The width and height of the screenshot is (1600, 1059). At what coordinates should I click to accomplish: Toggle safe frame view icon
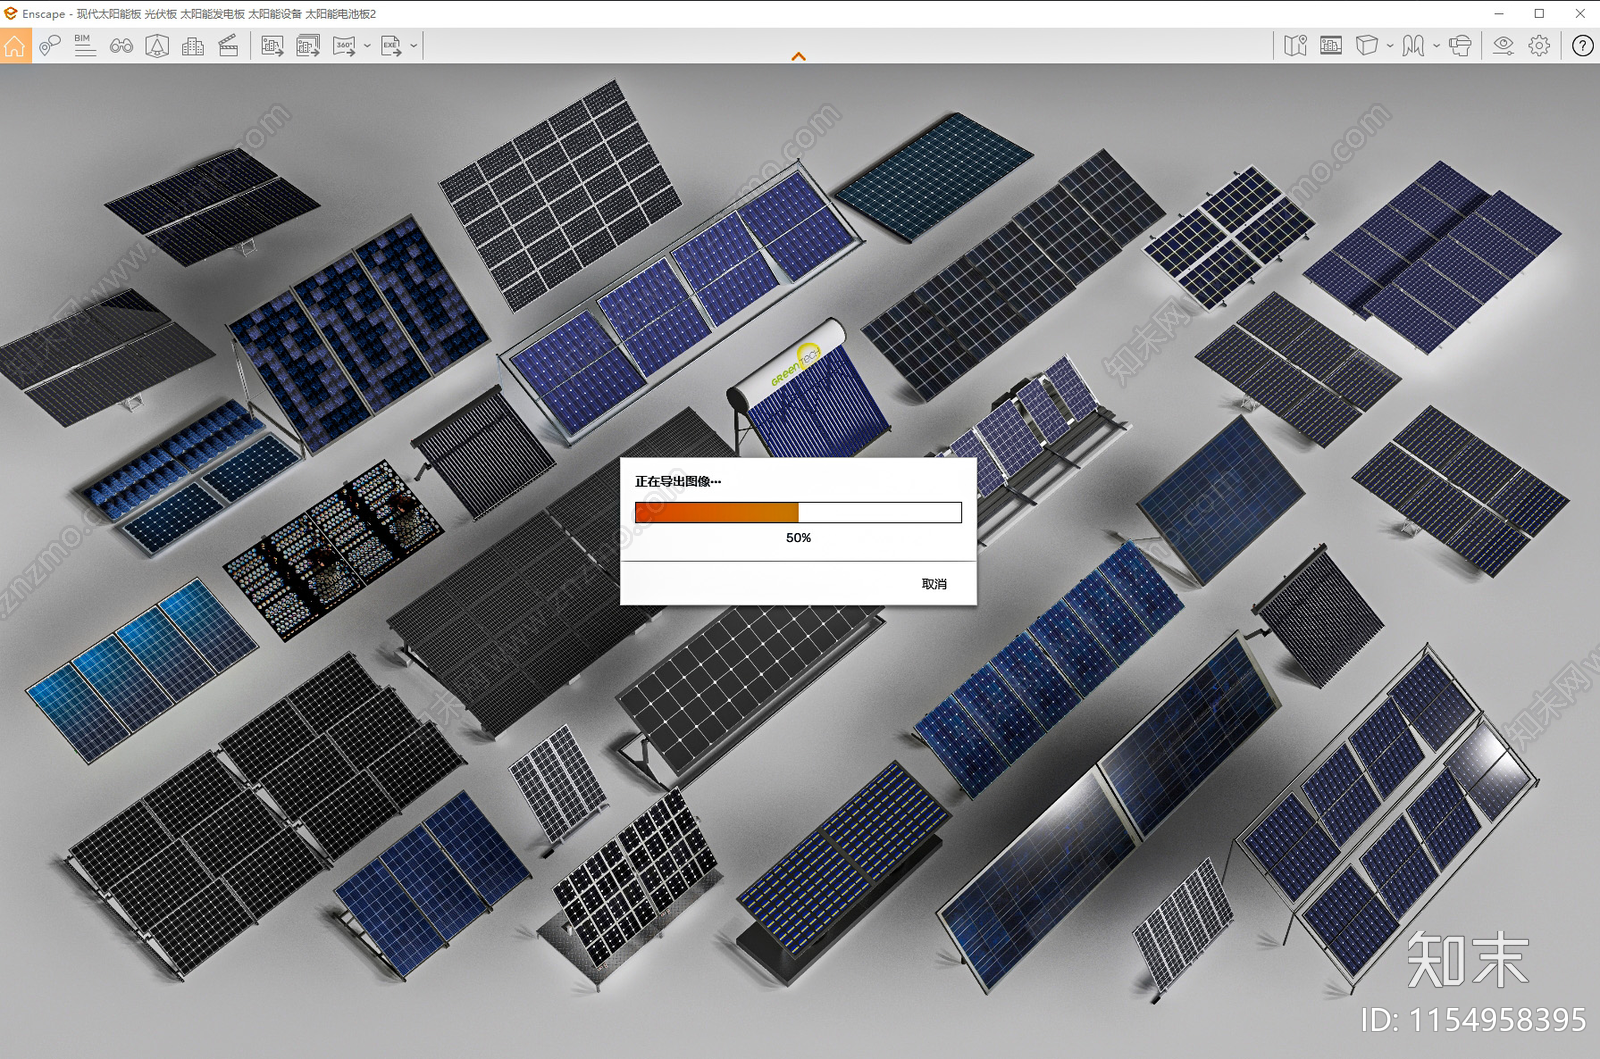pyautogui.click(x=1331, y=46)
